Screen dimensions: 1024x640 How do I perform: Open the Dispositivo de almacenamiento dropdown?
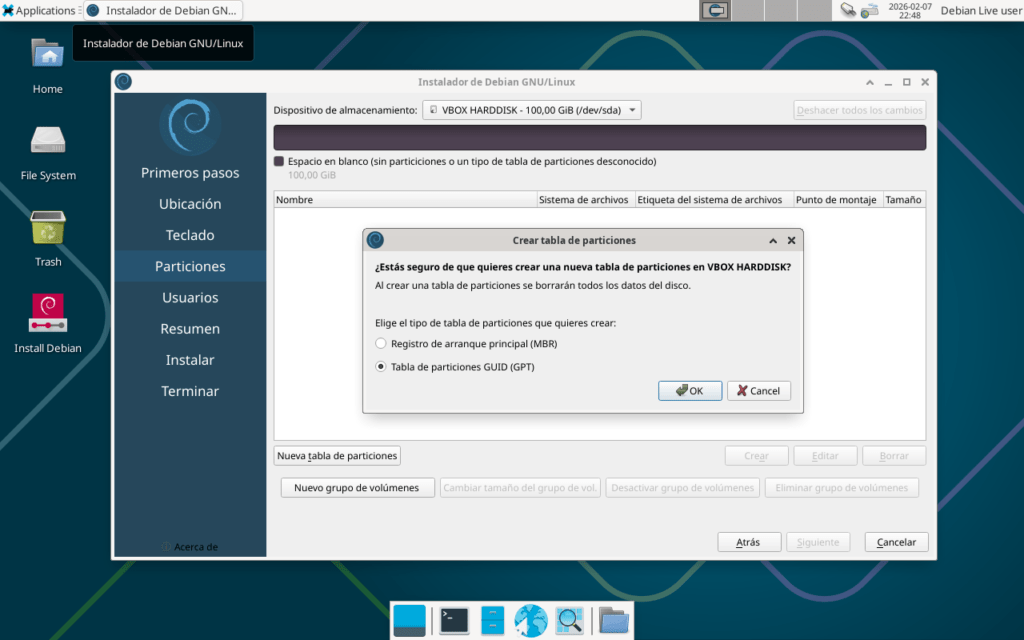coord(531,110)
